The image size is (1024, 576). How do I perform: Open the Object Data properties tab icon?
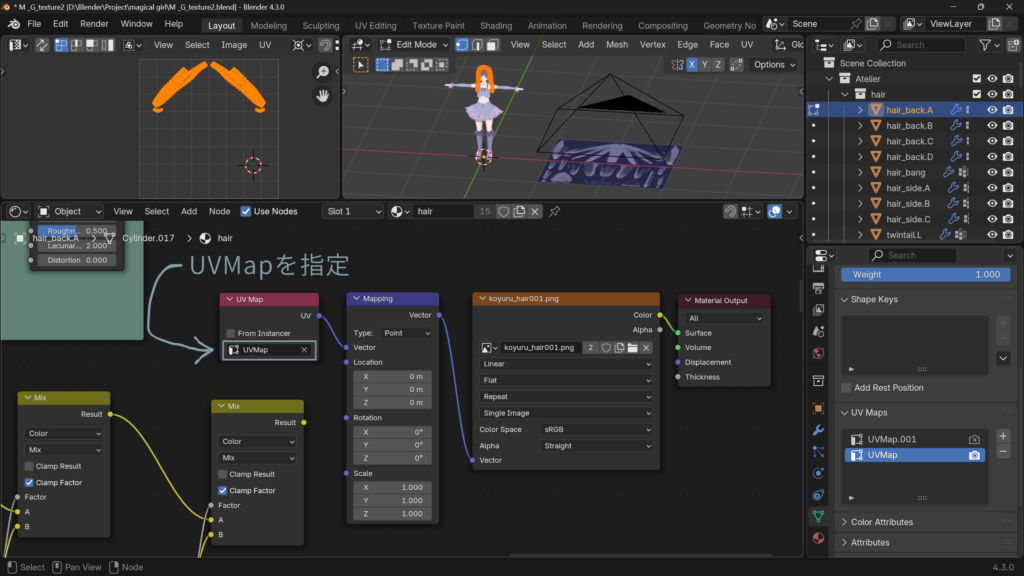click(818, 516)
